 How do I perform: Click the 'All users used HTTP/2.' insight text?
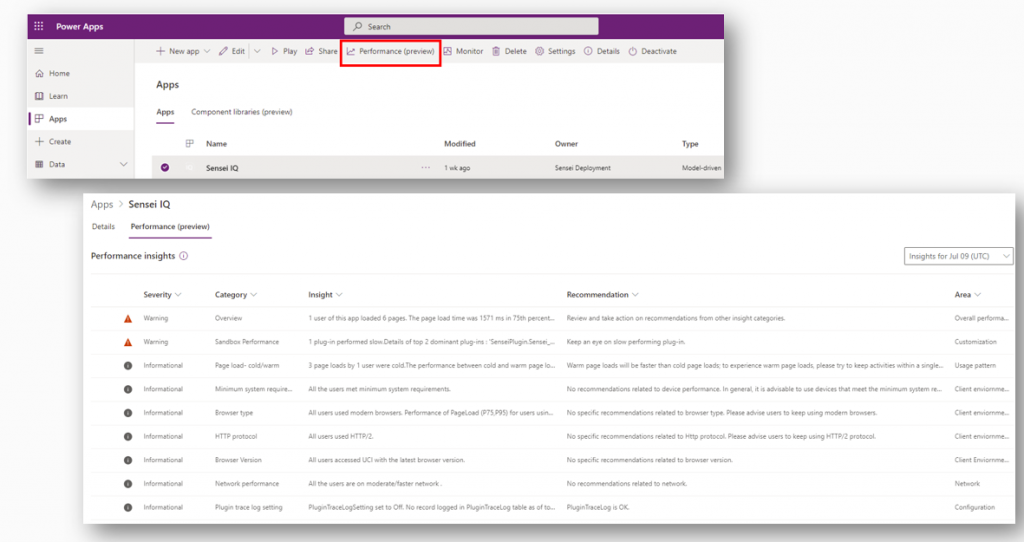click(x=341, y=436)
